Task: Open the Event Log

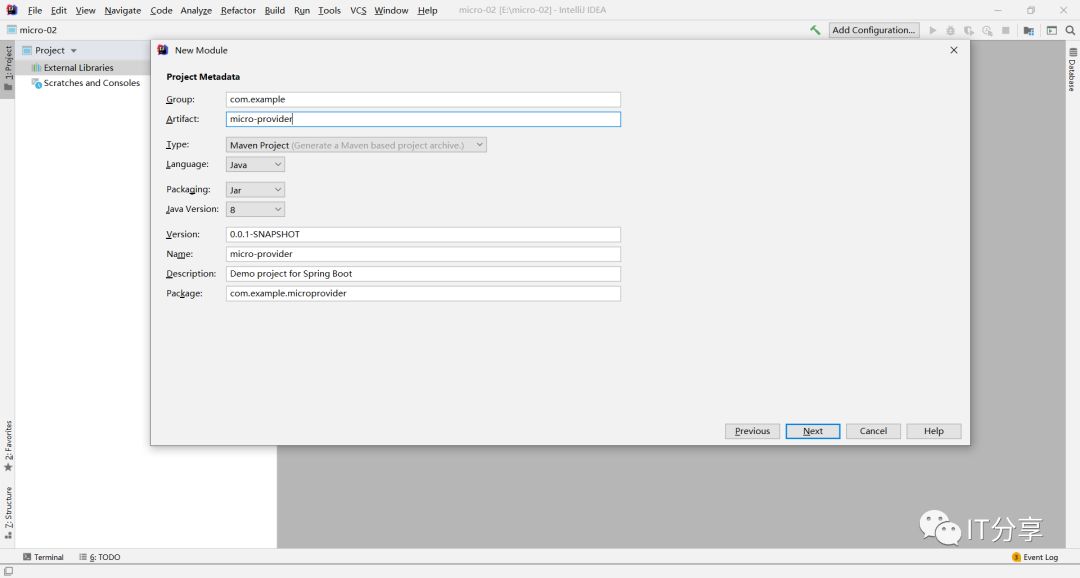Action: [1035, 557]
